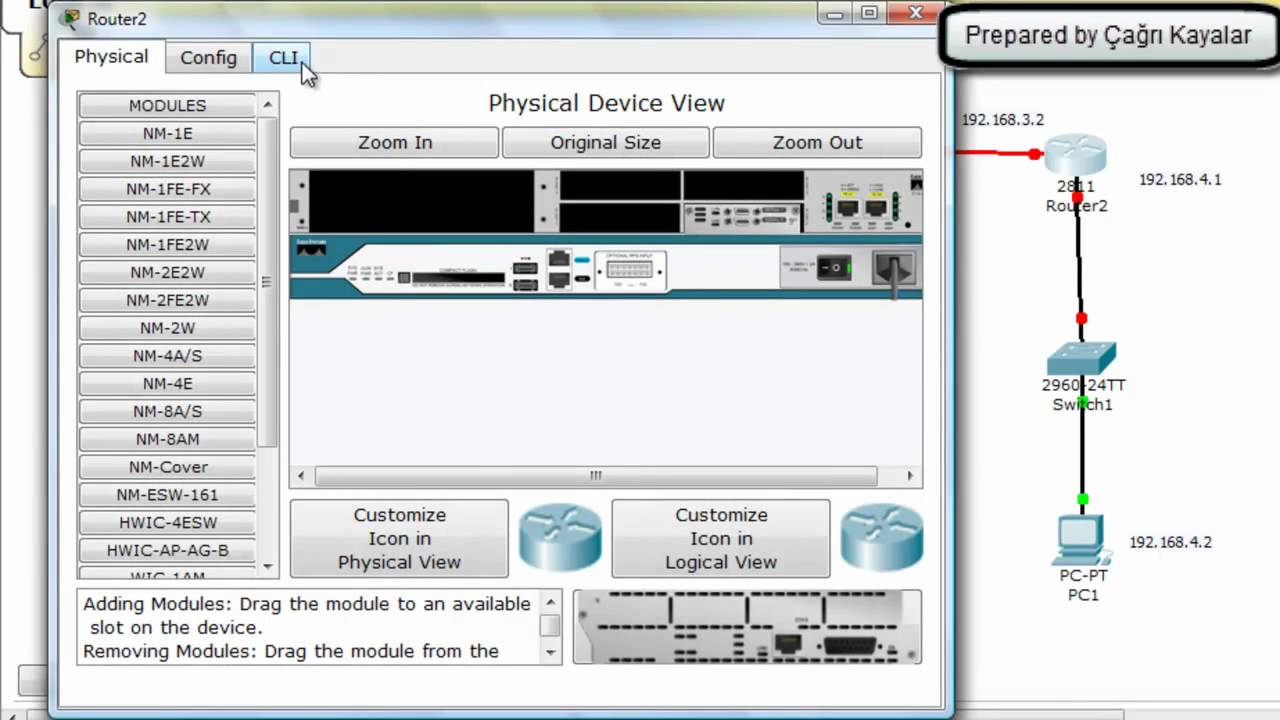Screen dimensions: 1280x720
Task: Click the physical view router icon preview
Action: (x=560, y=538)
